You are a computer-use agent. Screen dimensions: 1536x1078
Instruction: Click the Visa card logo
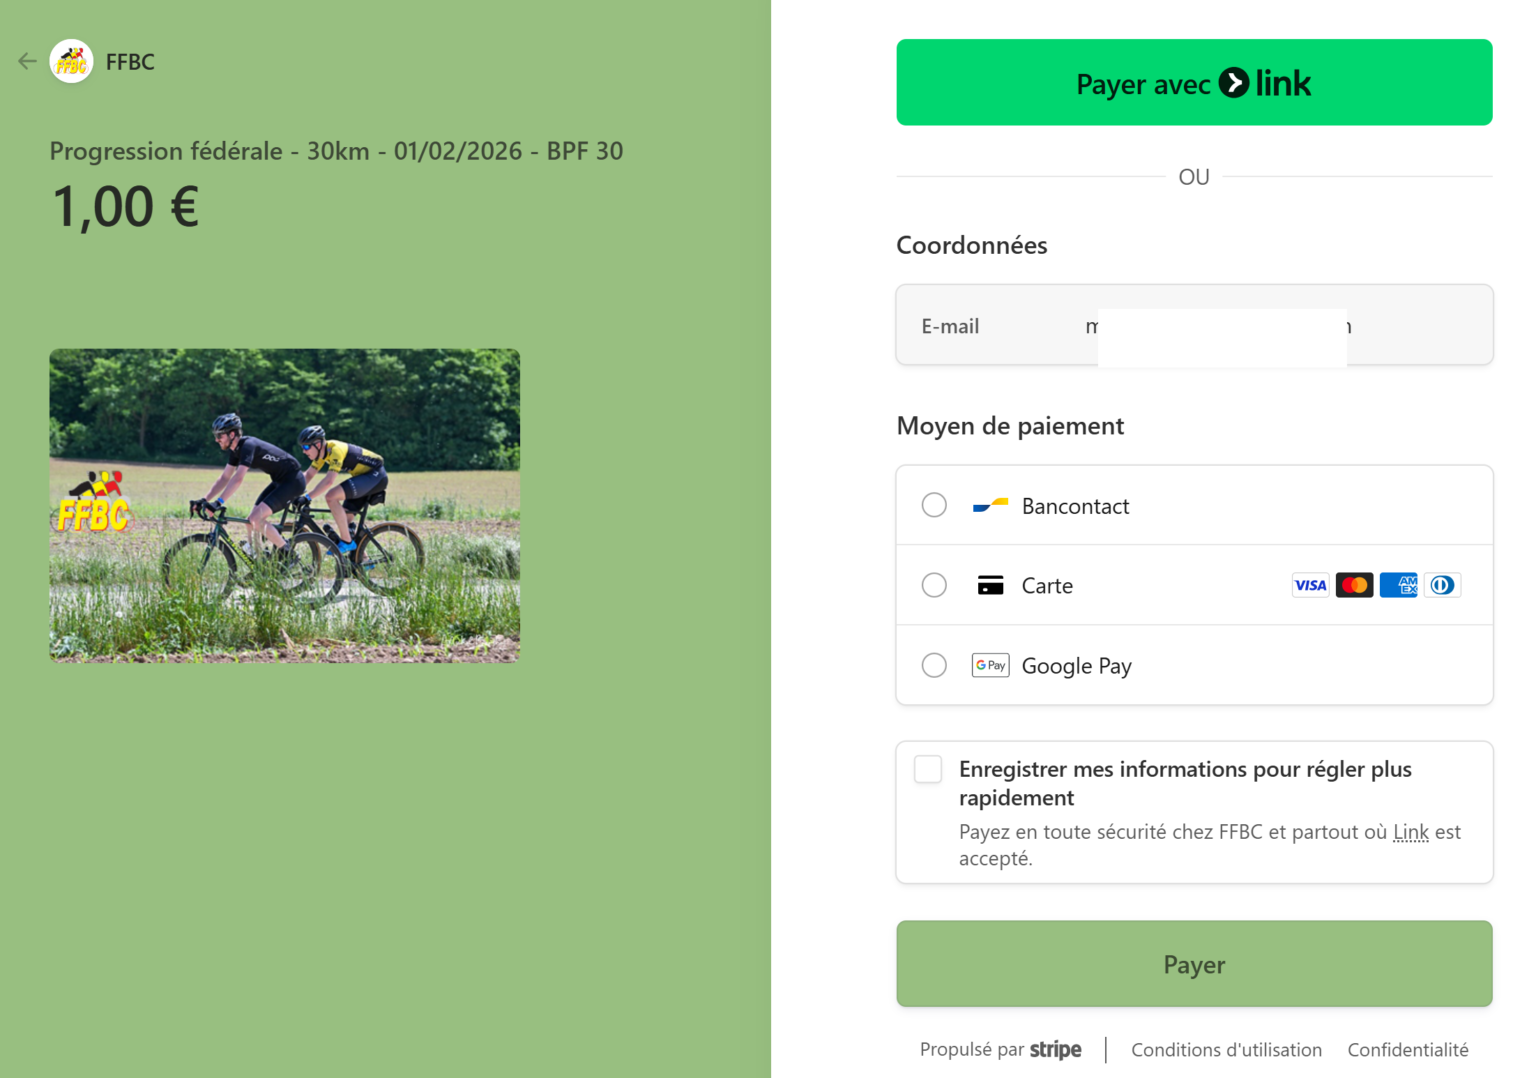click(x=1310, y=585)
